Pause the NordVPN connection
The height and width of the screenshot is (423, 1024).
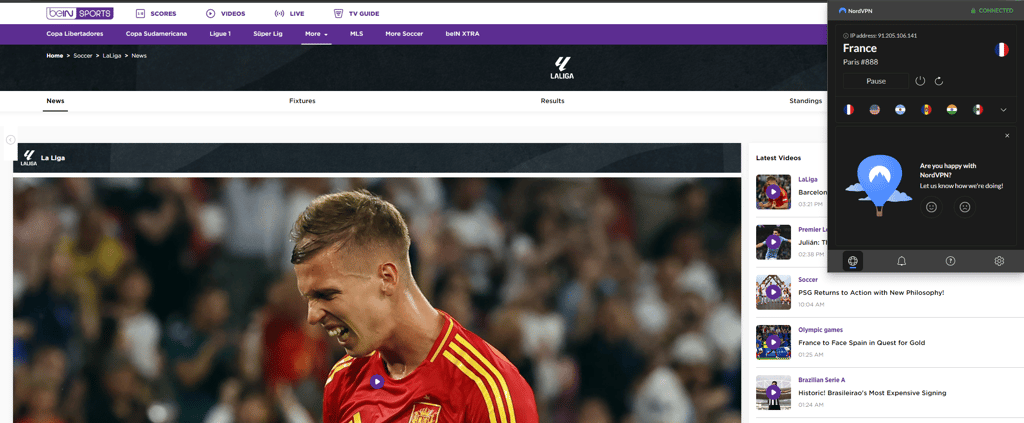pos(876,81)
